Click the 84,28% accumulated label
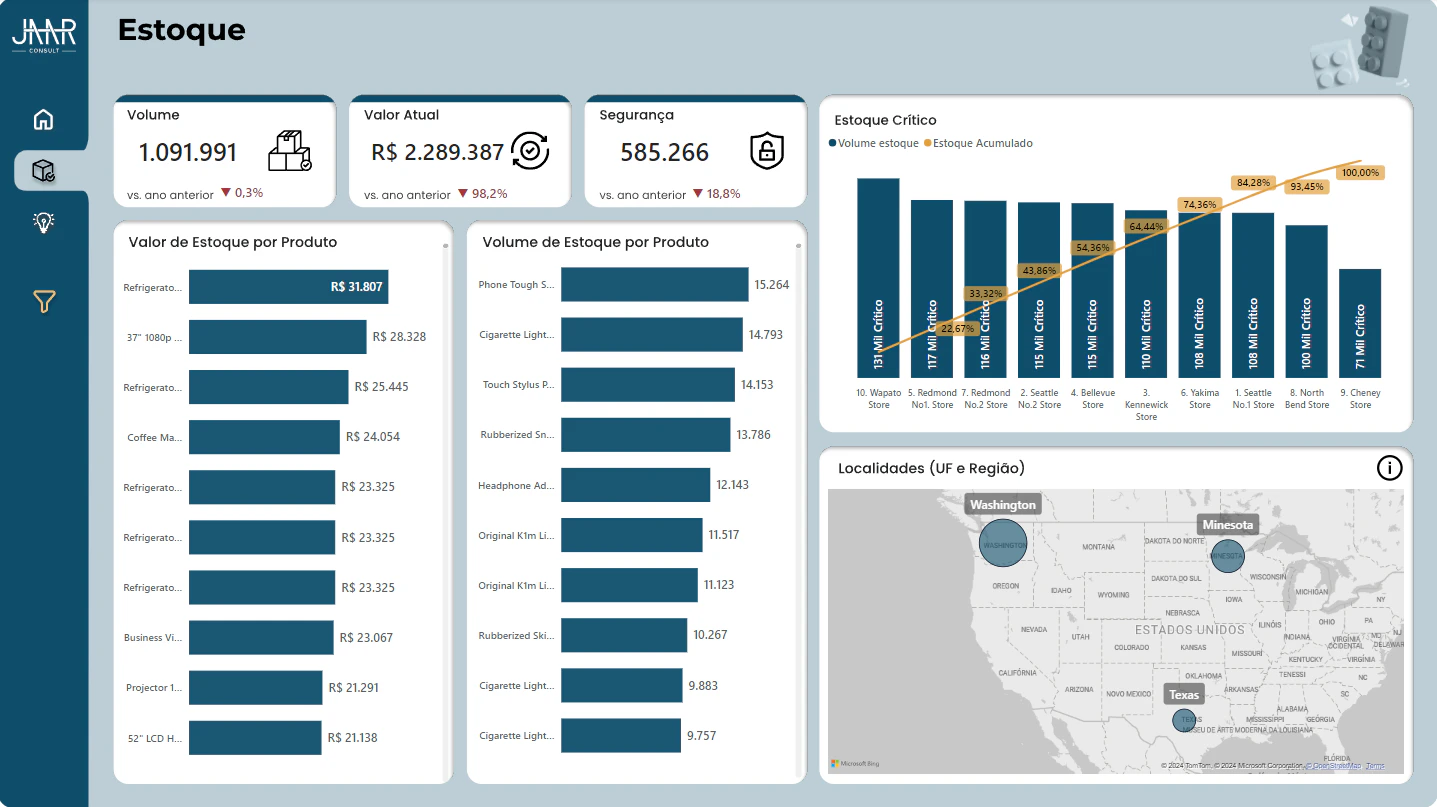 point(1253,182)
